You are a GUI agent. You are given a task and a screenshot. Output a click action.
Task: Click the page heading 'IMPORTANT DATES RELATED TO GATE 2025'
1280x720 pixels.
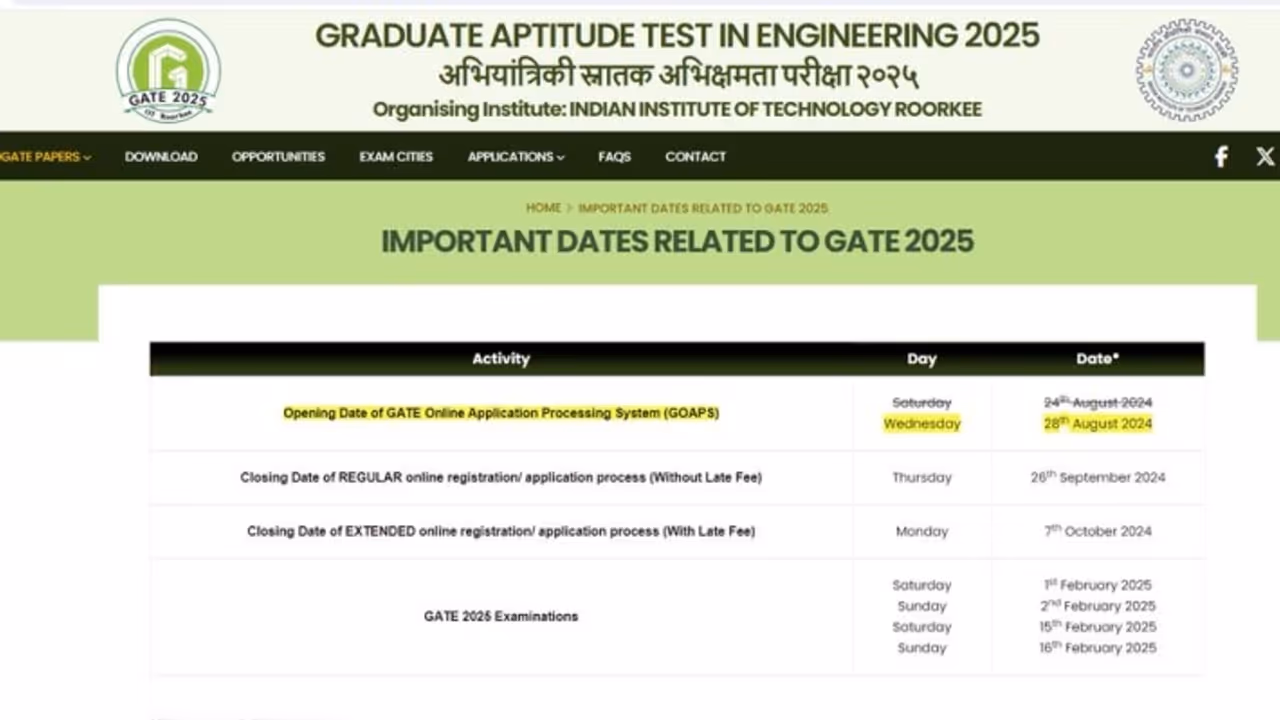677,242
